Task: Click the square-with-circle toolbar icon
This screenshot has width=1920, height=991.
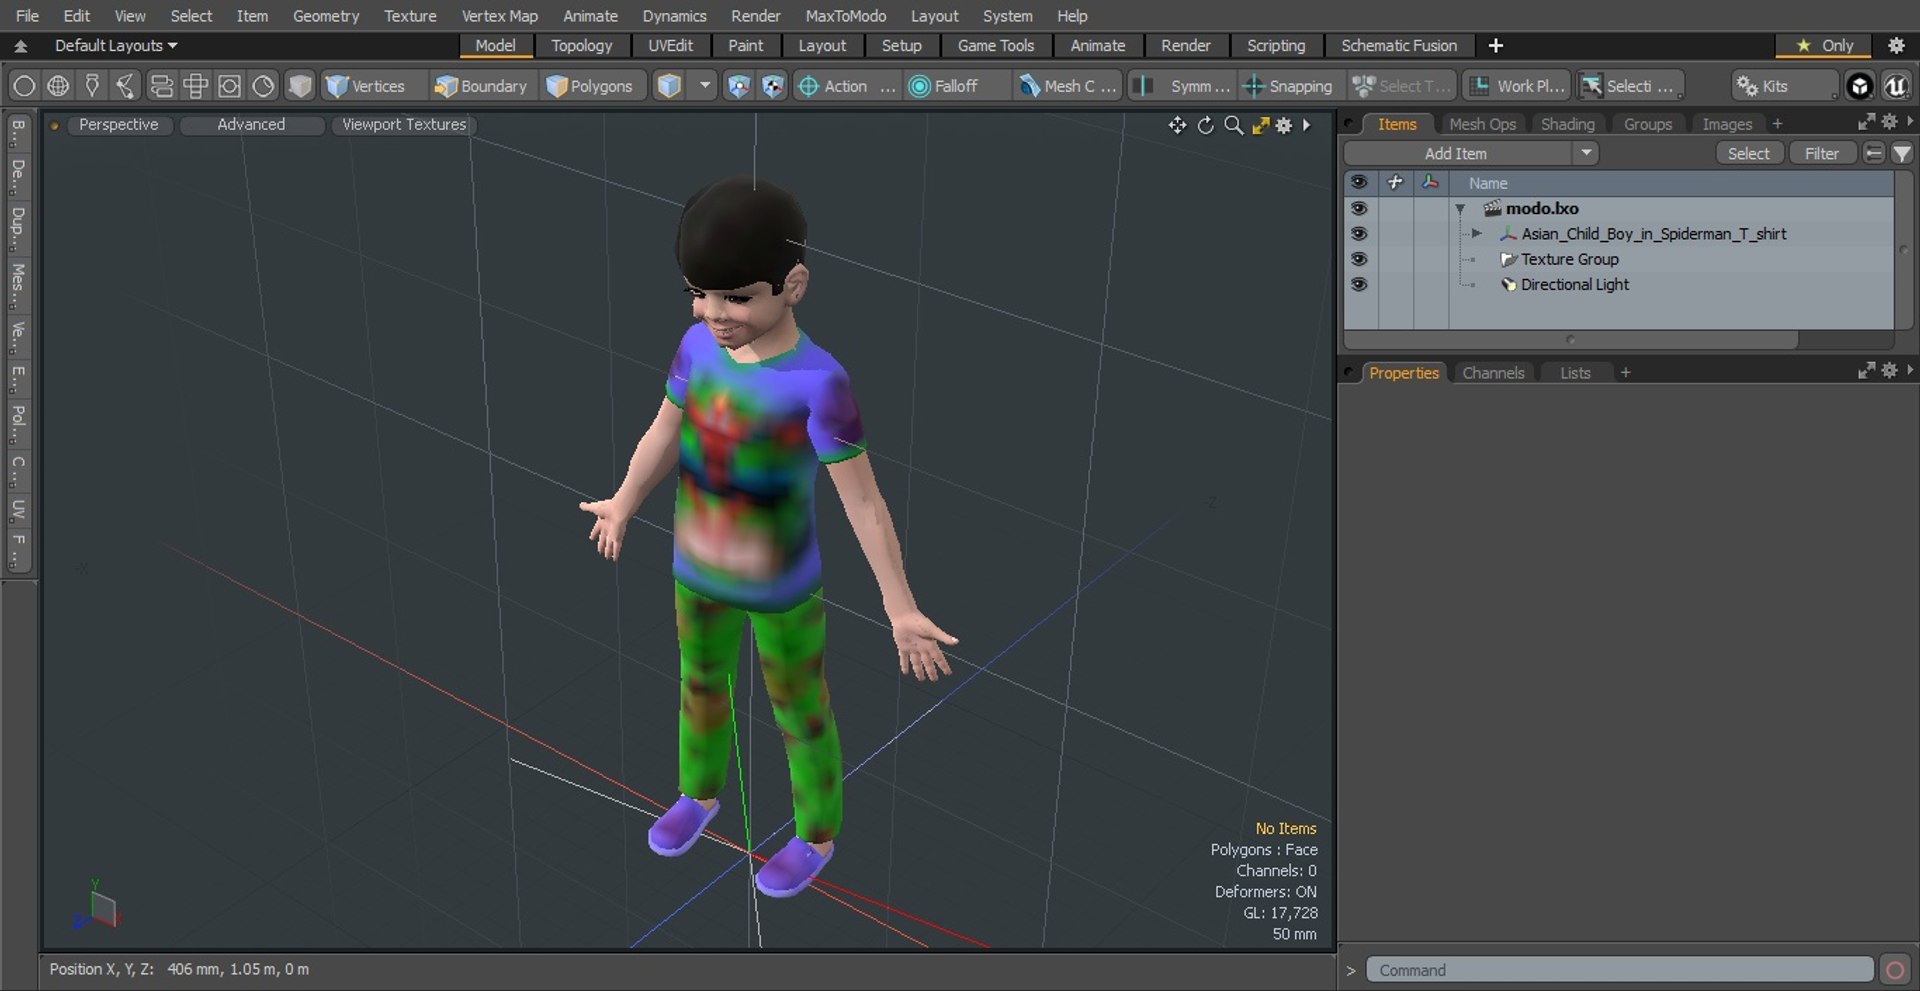Action: pos(229,86)
